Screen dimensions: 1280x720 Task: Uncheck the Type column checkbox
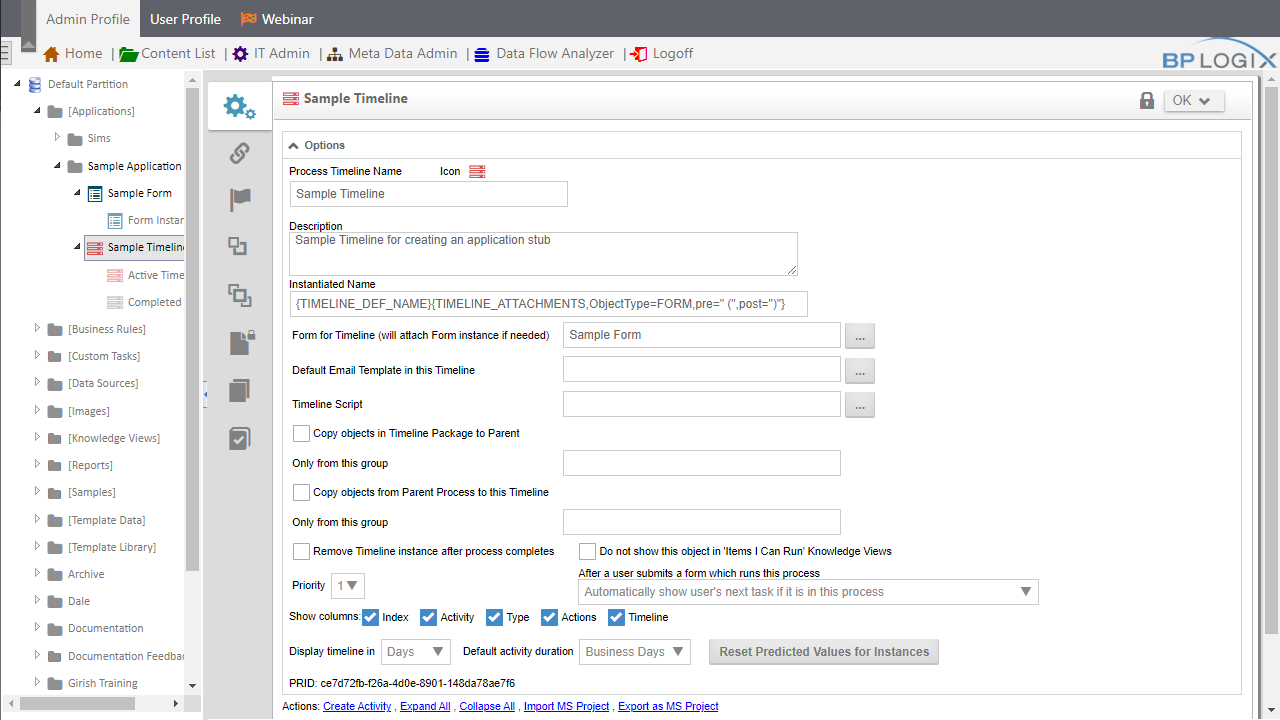pos(494,617)
